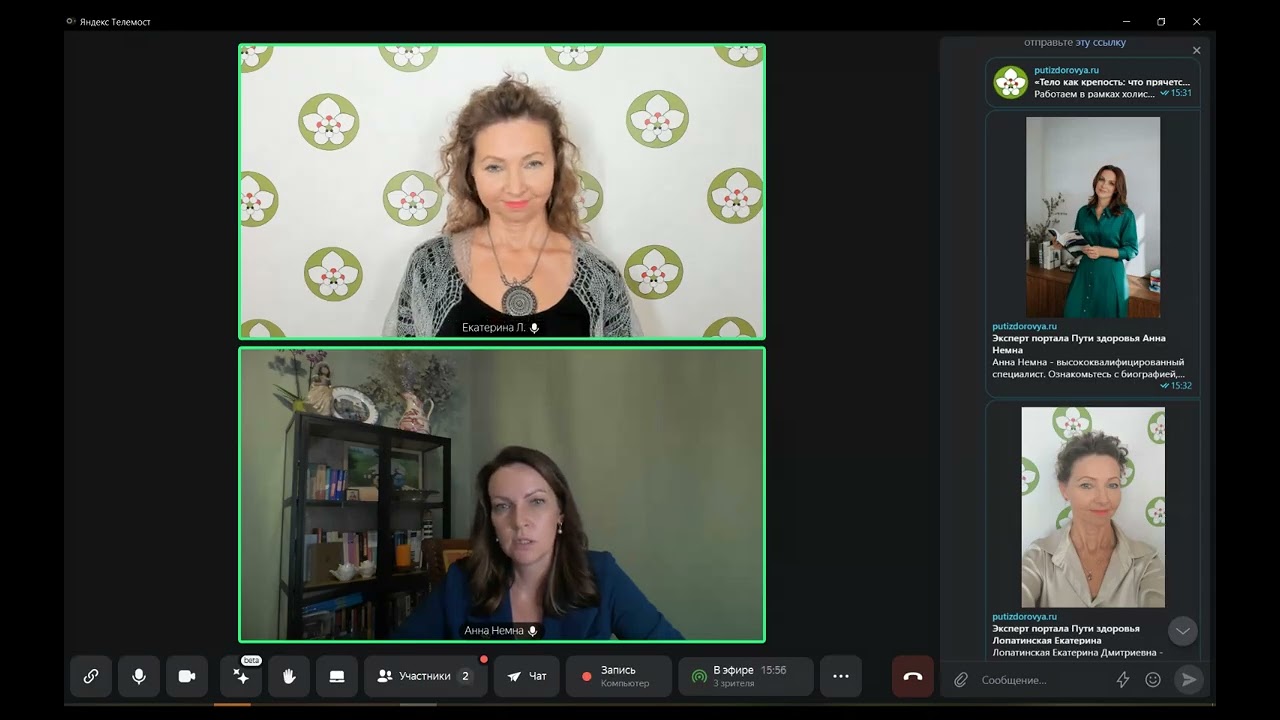Image resolution: width=1280 pixels, height=720 pixels.
Task: Mute the microphone in the bottom toolbar
Action: click(x=139, y=676)
